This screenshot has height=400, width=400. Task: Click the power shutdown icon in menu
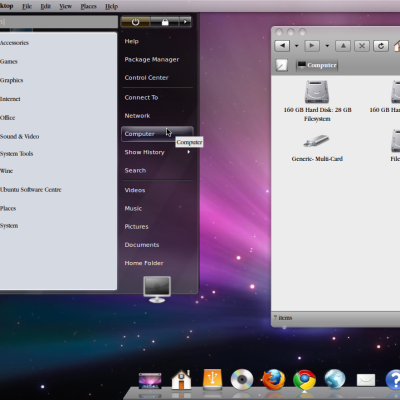135,22
